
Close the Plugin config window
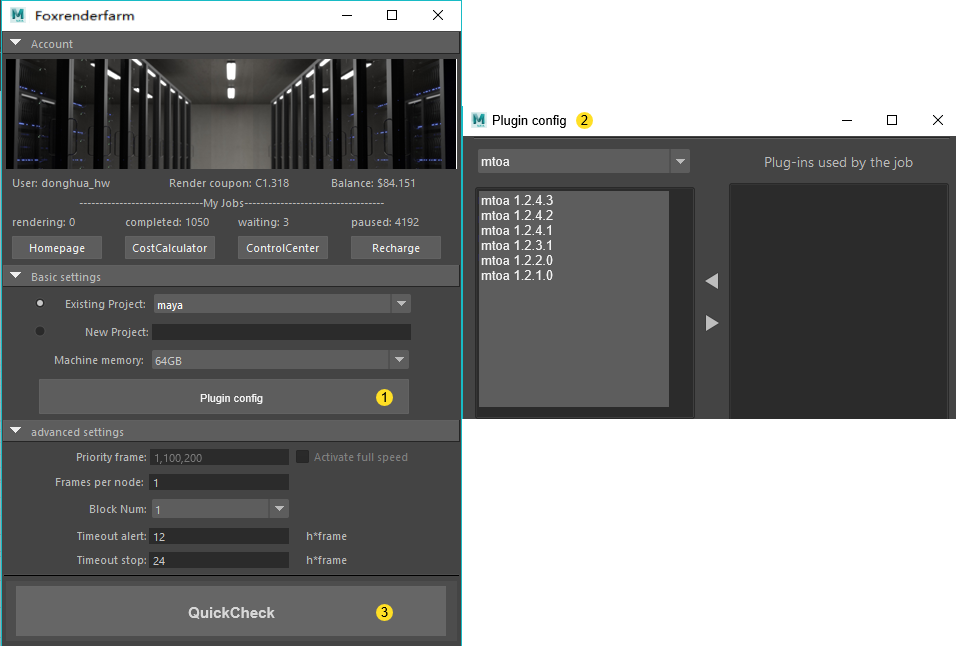(938, 120)
